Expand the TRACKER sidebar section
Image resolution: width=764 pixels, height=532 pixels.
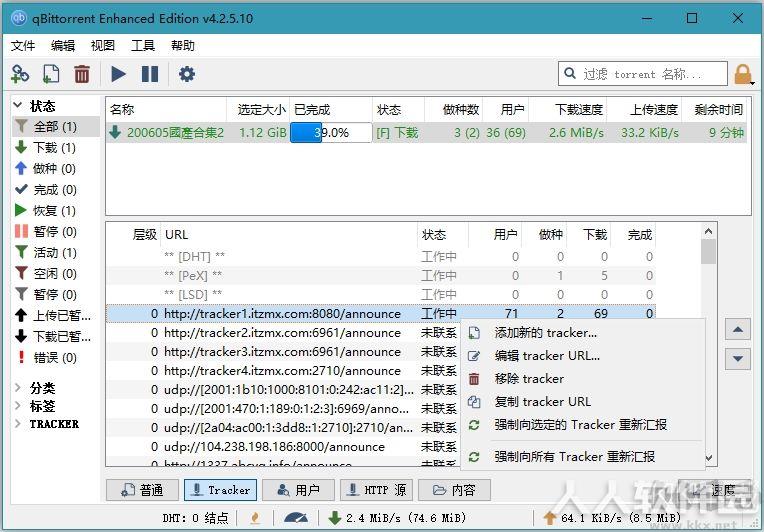[x=18, y=424]
